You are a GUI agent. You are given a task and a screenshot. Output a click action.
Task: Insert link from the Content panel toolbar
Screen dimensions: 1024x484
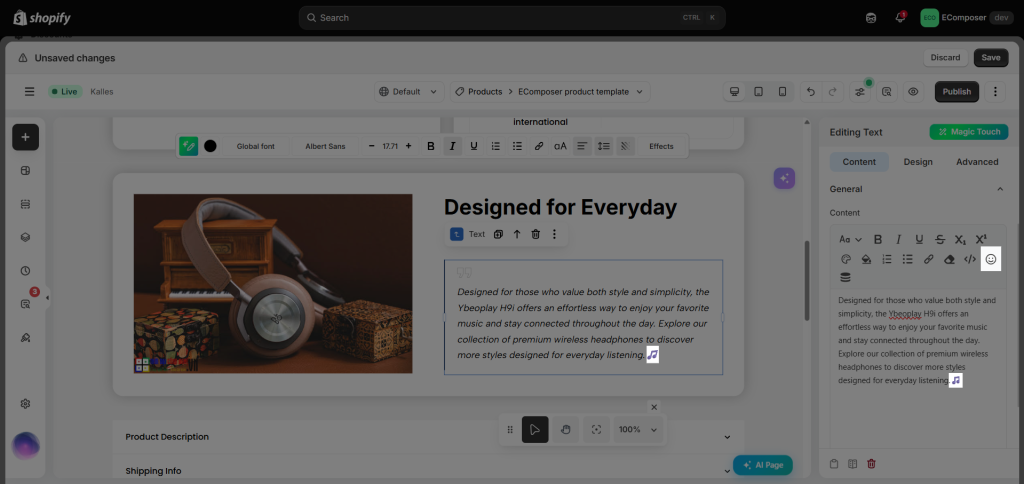pos(928,259)
